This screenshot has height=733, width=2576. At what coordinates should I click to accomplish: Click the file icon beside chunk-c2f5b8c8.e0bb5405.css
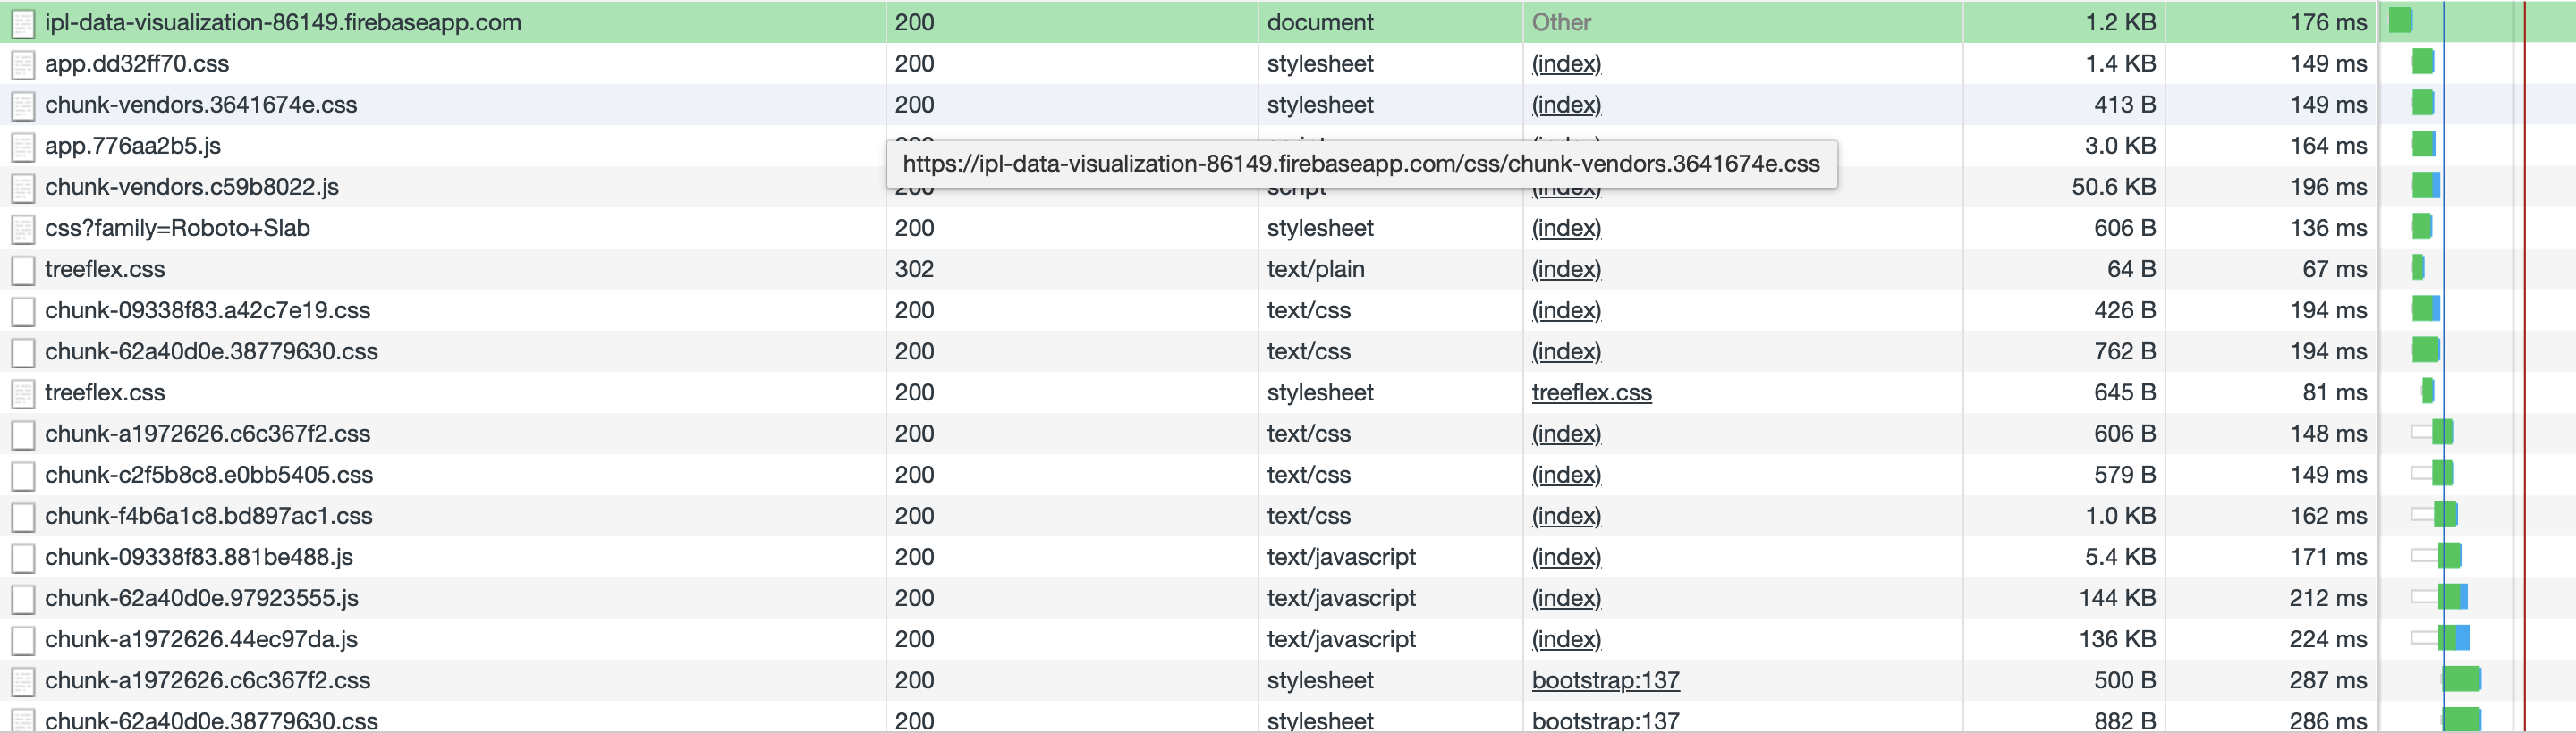[x=23, y=475]
